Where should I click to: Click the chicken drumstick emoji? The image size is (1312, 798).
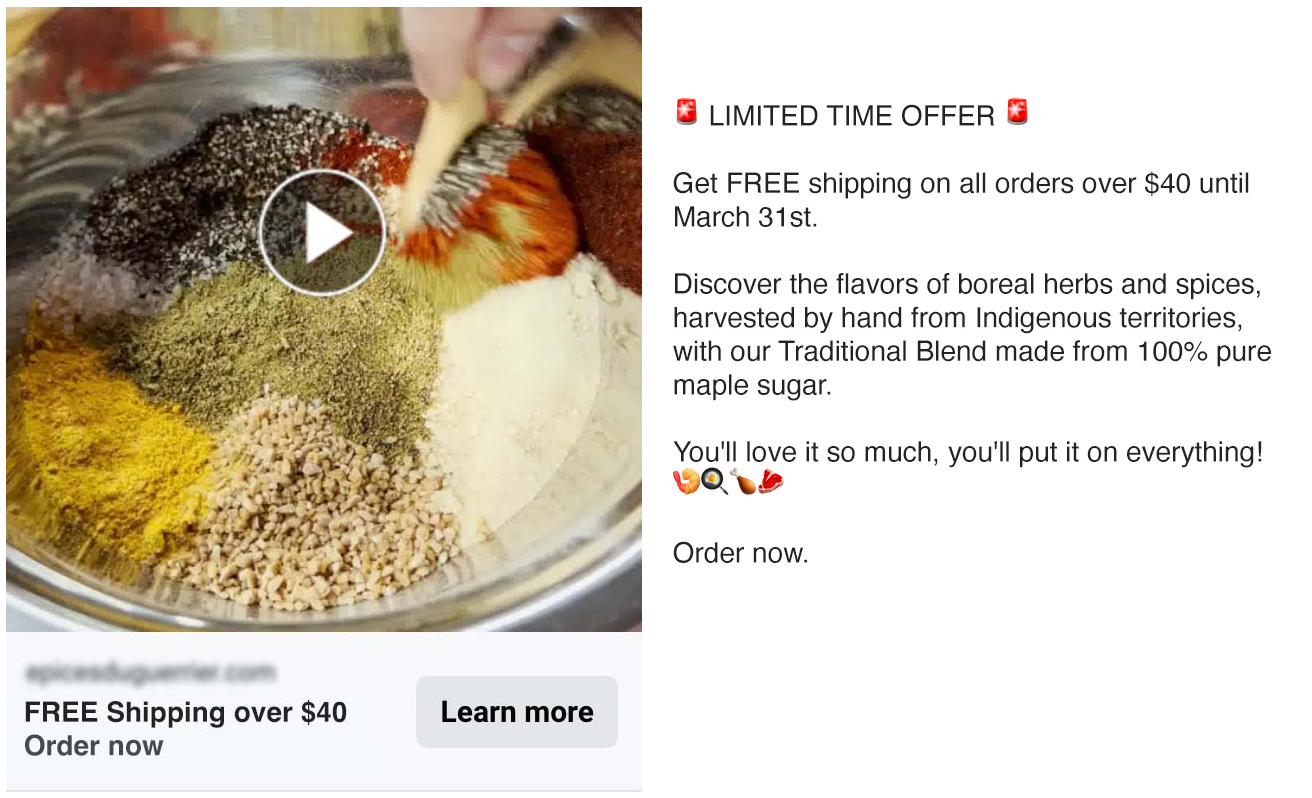coord(743,482)
